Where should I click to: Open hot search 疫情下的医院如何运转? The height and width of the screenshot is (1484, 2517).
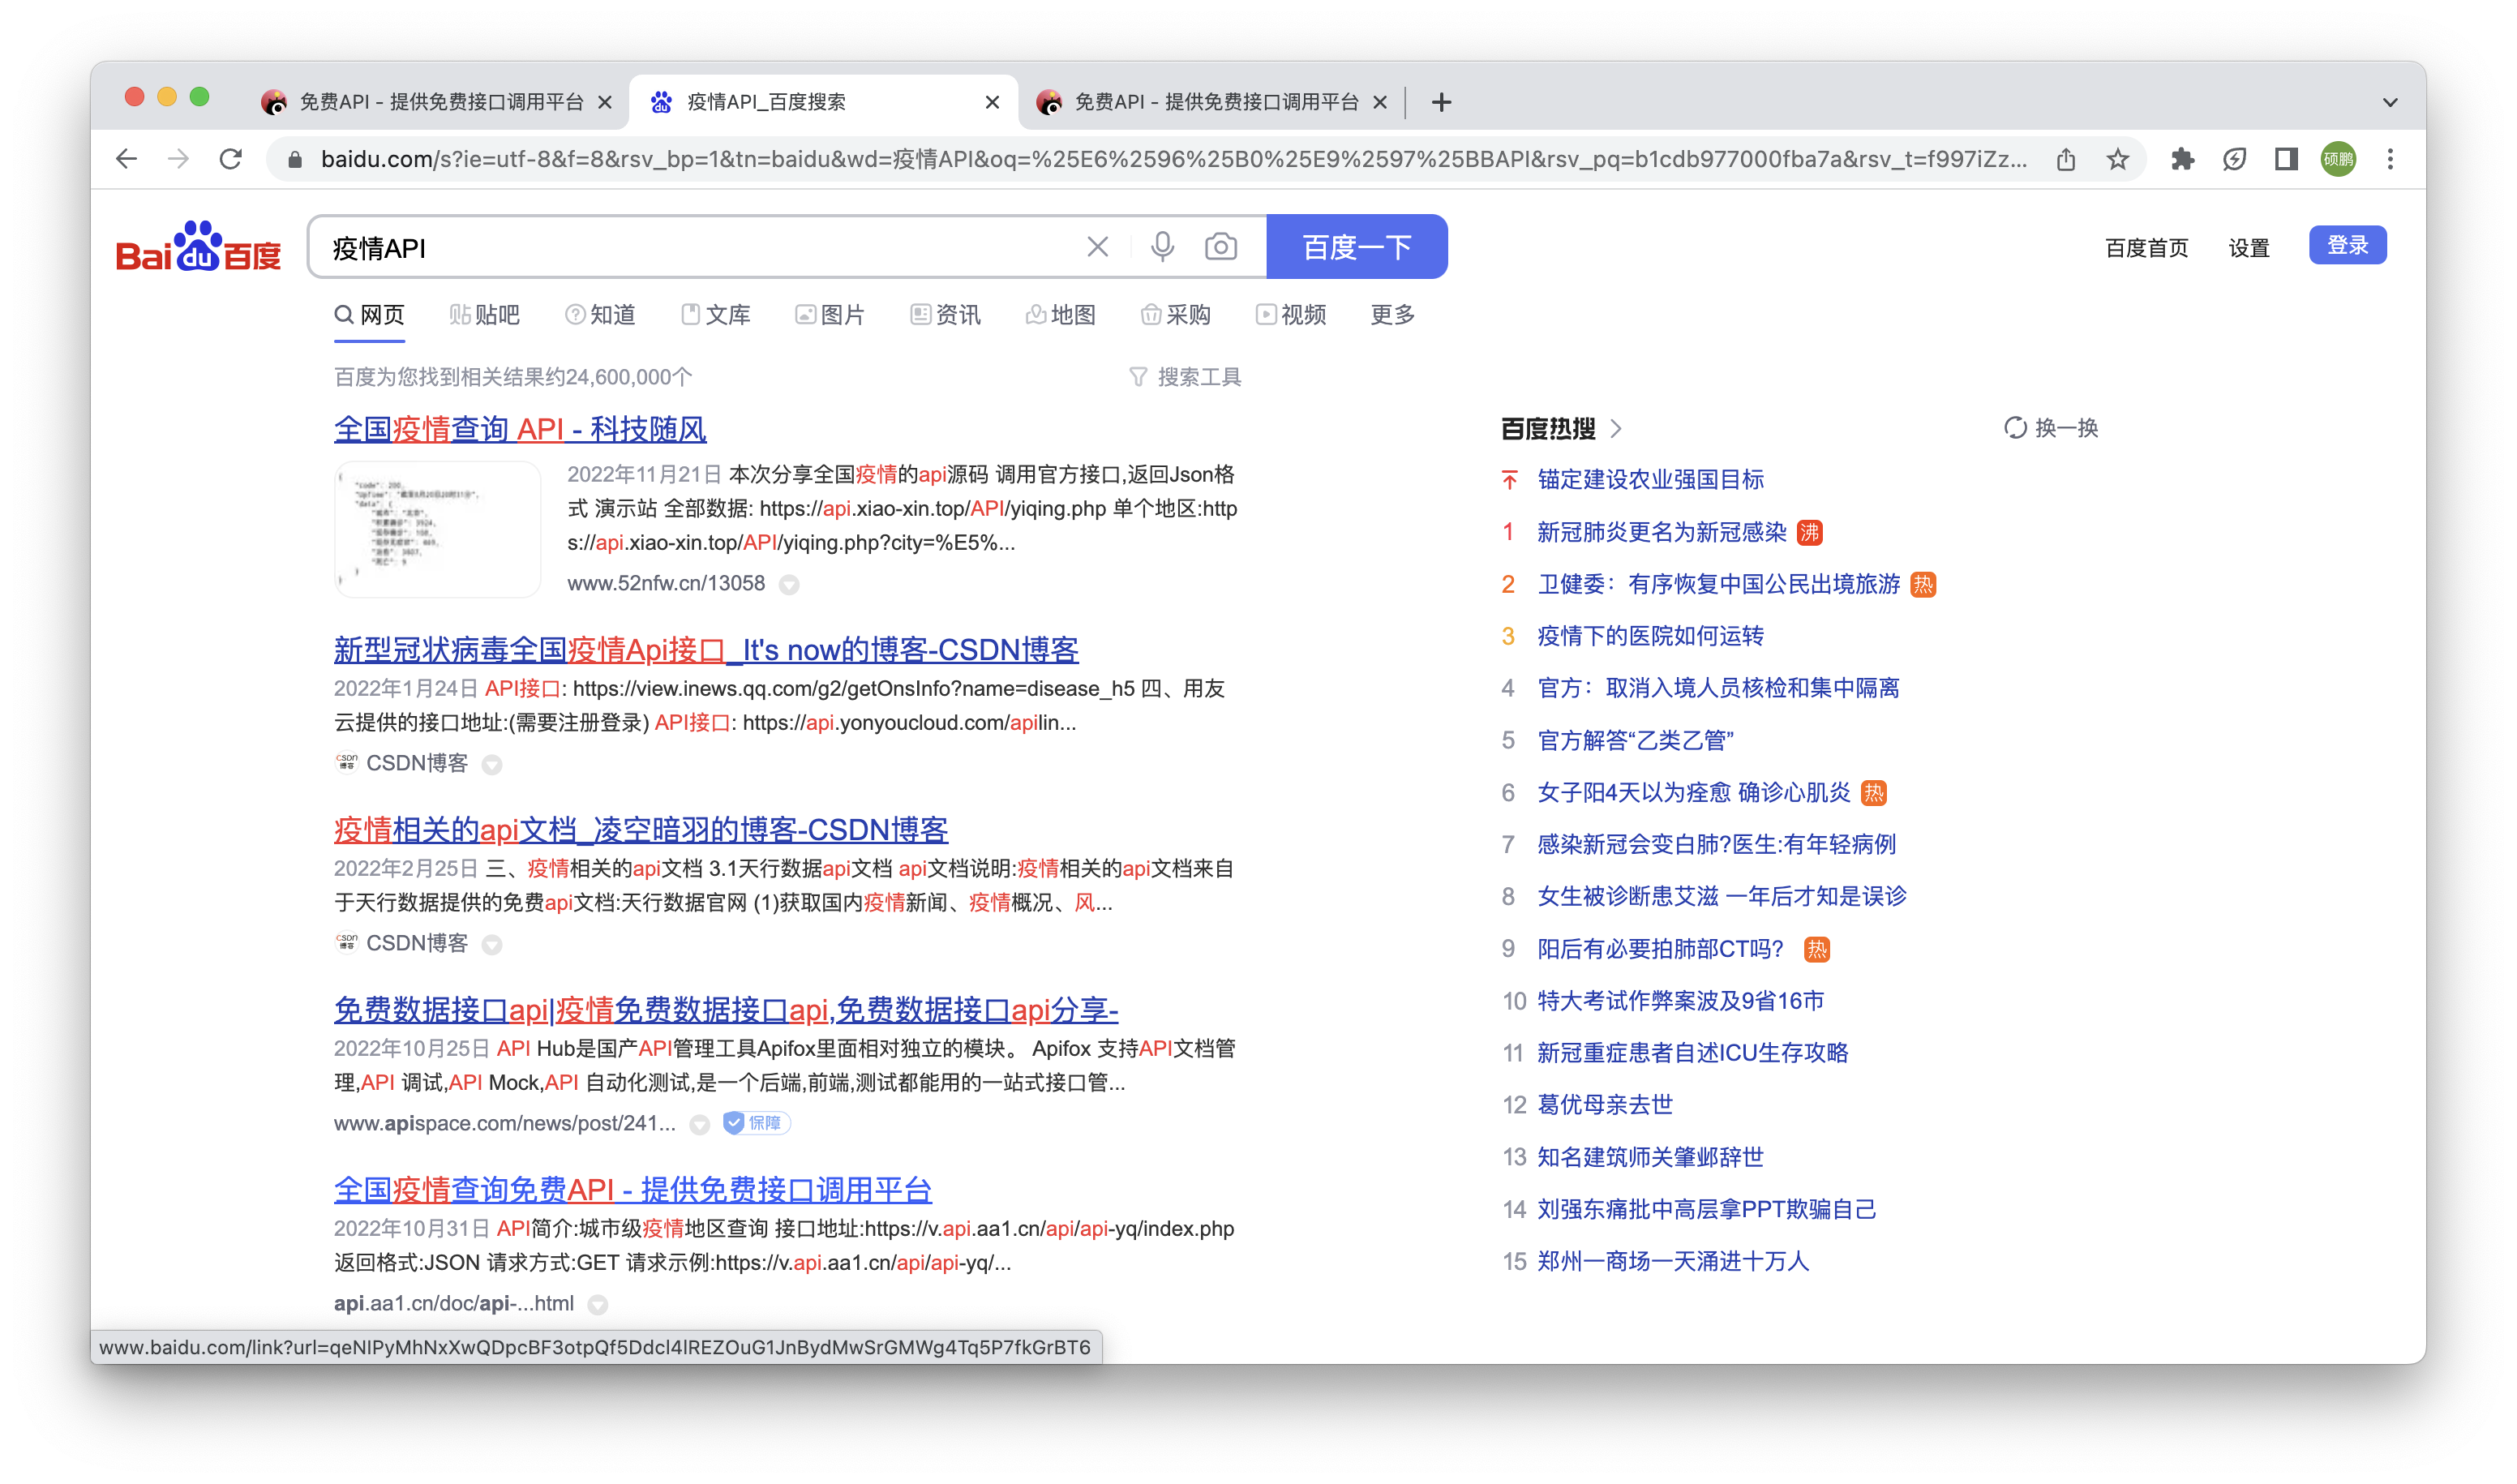[1650, 636]
